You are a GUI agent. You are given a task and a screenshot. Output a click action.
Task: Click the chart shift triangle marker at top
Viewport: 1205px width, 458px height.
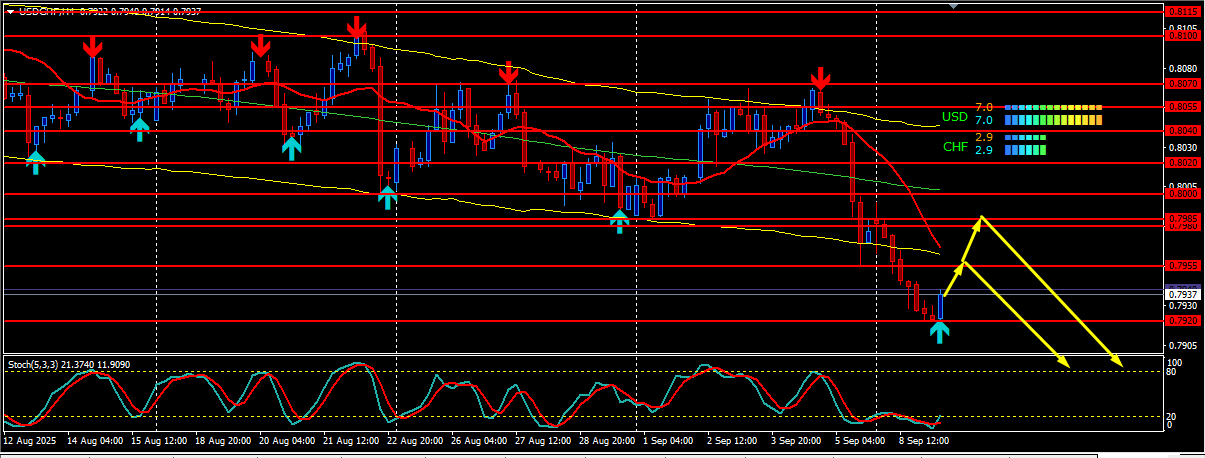[953, 6]
